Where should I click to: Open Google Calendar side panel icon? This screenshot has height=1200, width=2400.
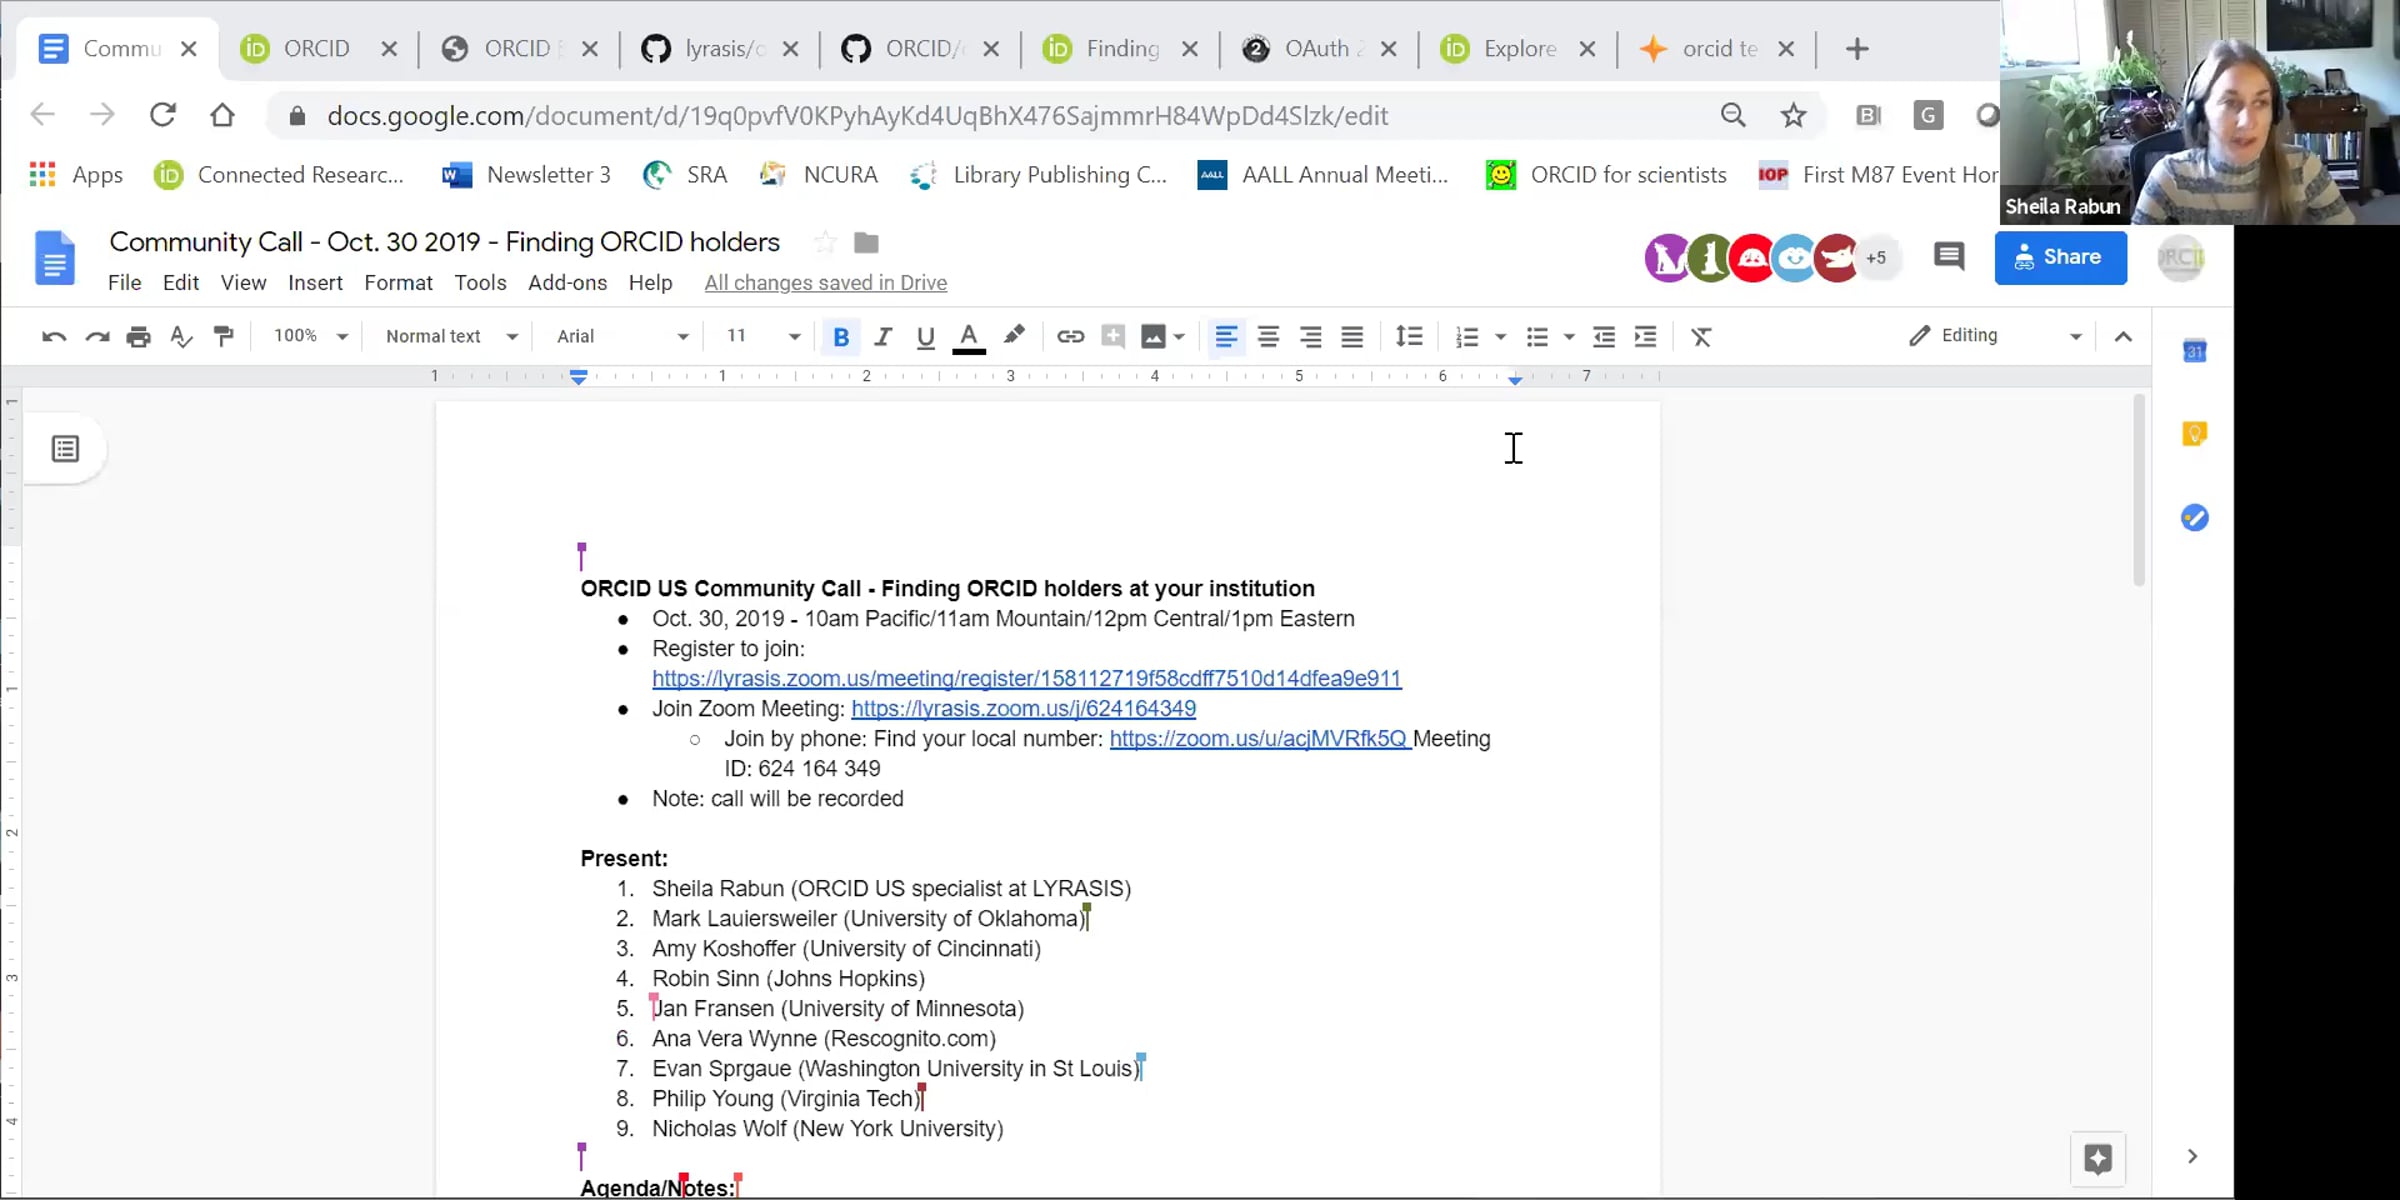coord(2194,352)
